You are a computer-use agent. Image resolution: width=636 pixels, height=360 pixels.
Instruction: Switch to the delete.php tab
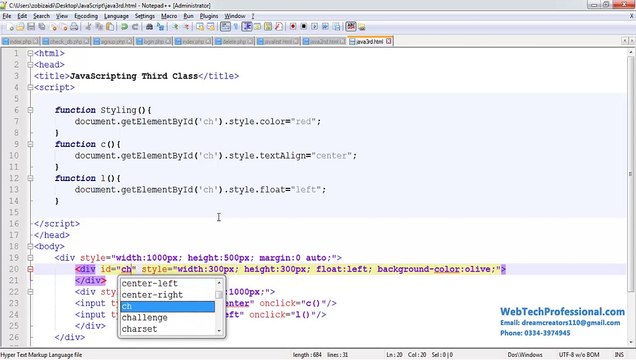pyautogui.click(x=234, y=41)
